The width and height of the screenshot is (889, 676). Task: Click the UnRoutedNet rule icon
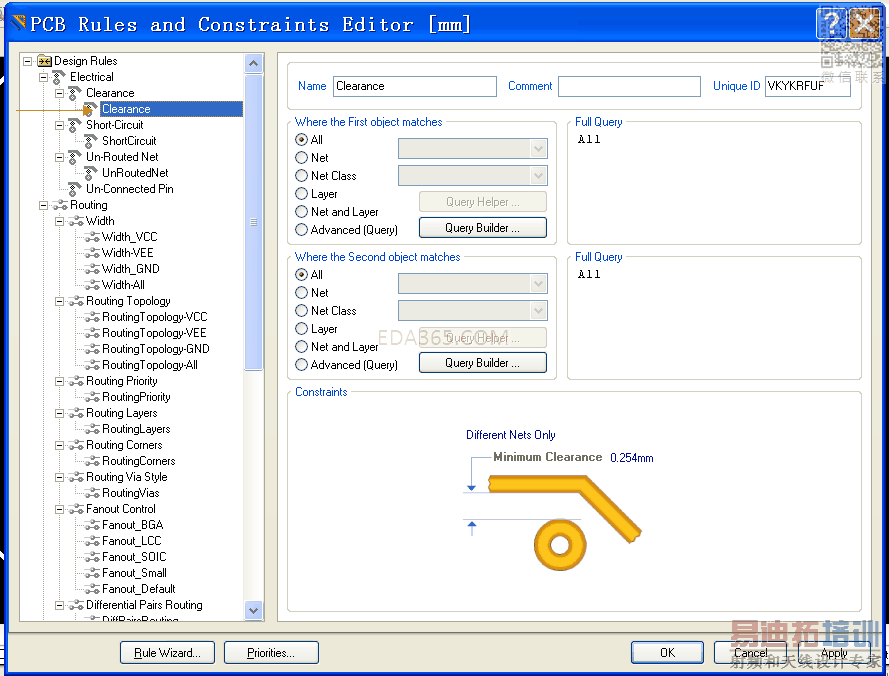91,173
